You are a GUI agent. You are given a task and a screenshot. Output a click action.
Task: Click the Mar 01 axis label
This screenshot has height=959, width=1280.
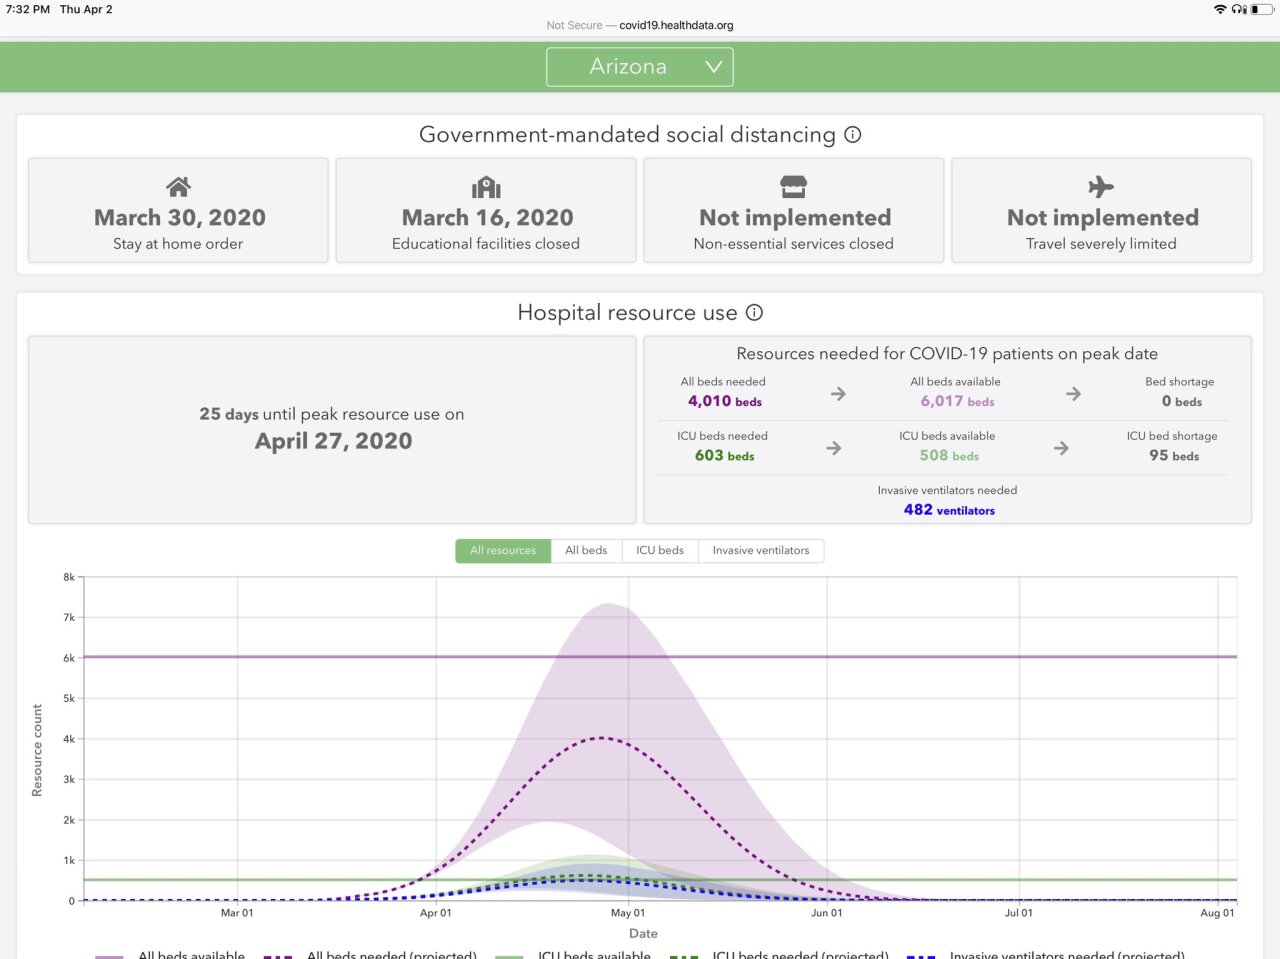(237, 913)
